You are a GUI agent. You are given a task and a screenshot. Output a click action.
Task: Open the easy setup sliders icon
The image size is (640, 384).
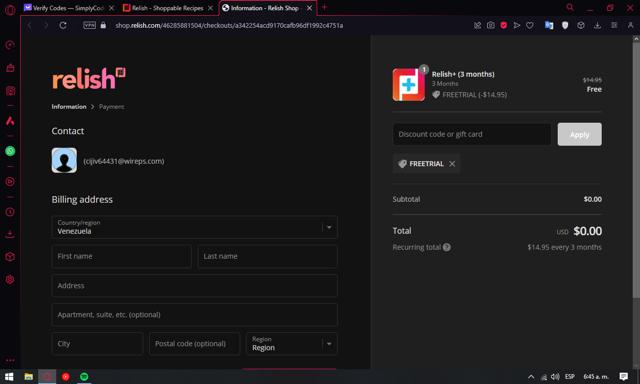coord(614,25)
